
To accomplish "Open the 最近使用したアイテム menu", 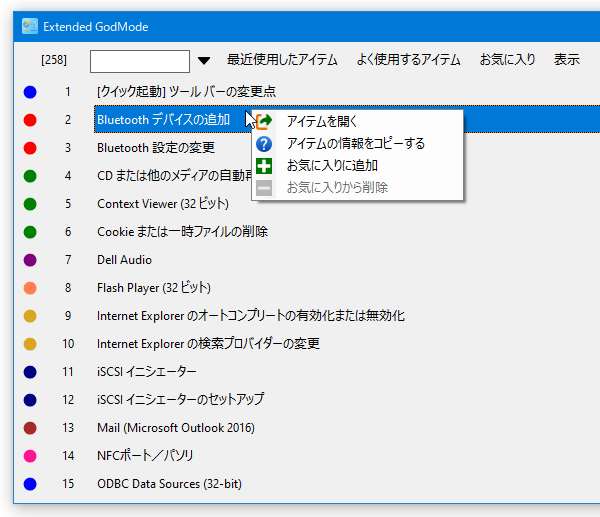I will (x=282, y=60).
